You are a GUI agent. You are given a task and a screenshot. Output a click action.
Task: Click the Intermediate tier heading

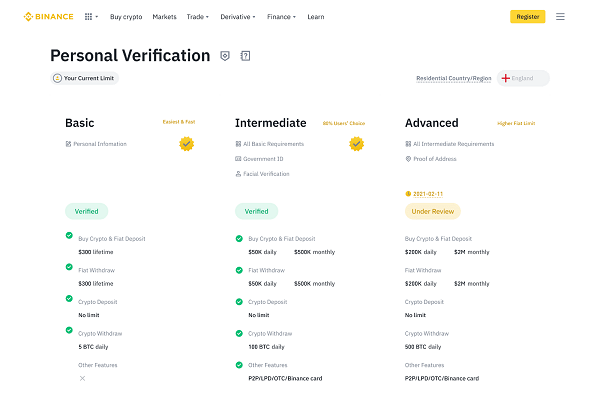[271, 123]
